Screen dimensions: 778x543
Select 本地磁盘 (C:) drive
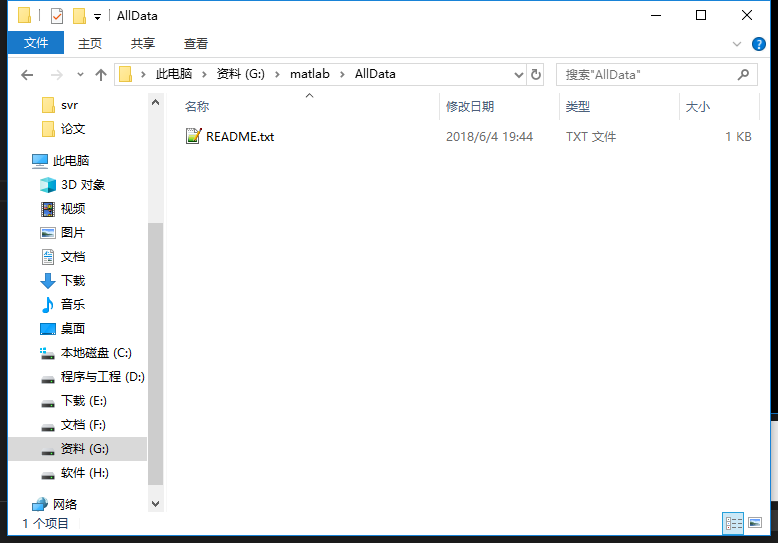95,353
